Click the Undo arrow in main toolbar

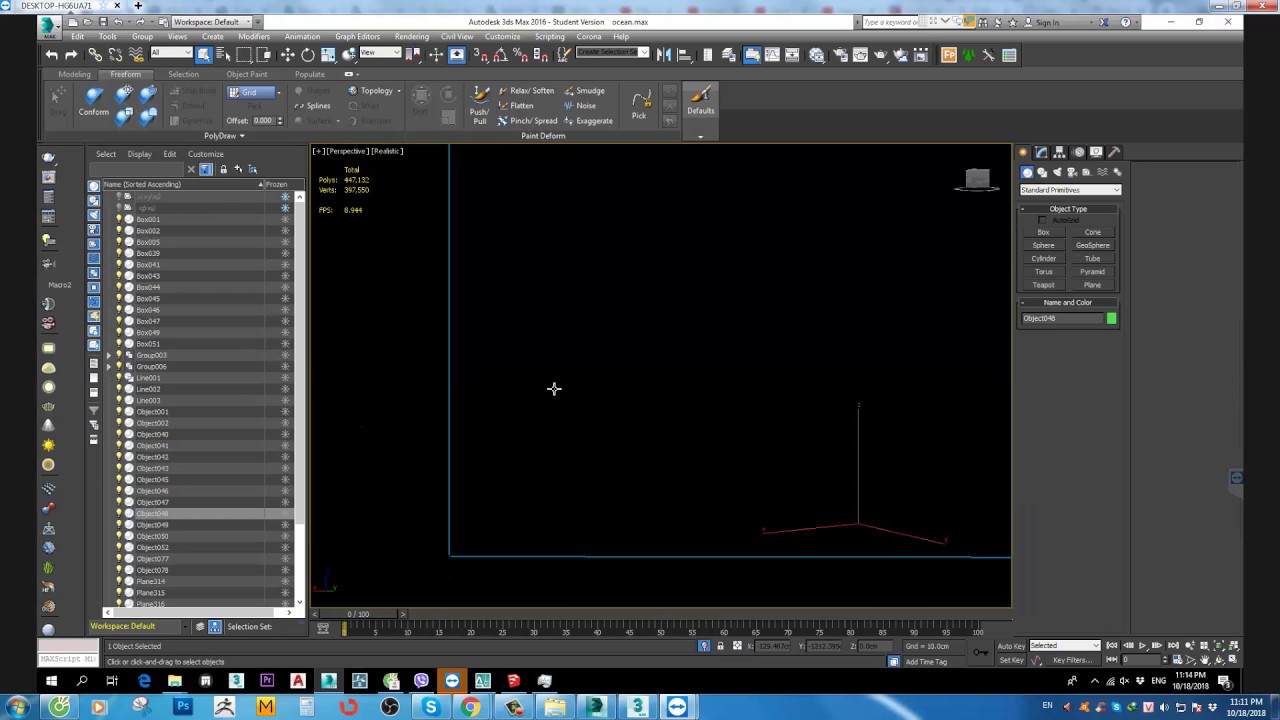(x=52, y=55)
